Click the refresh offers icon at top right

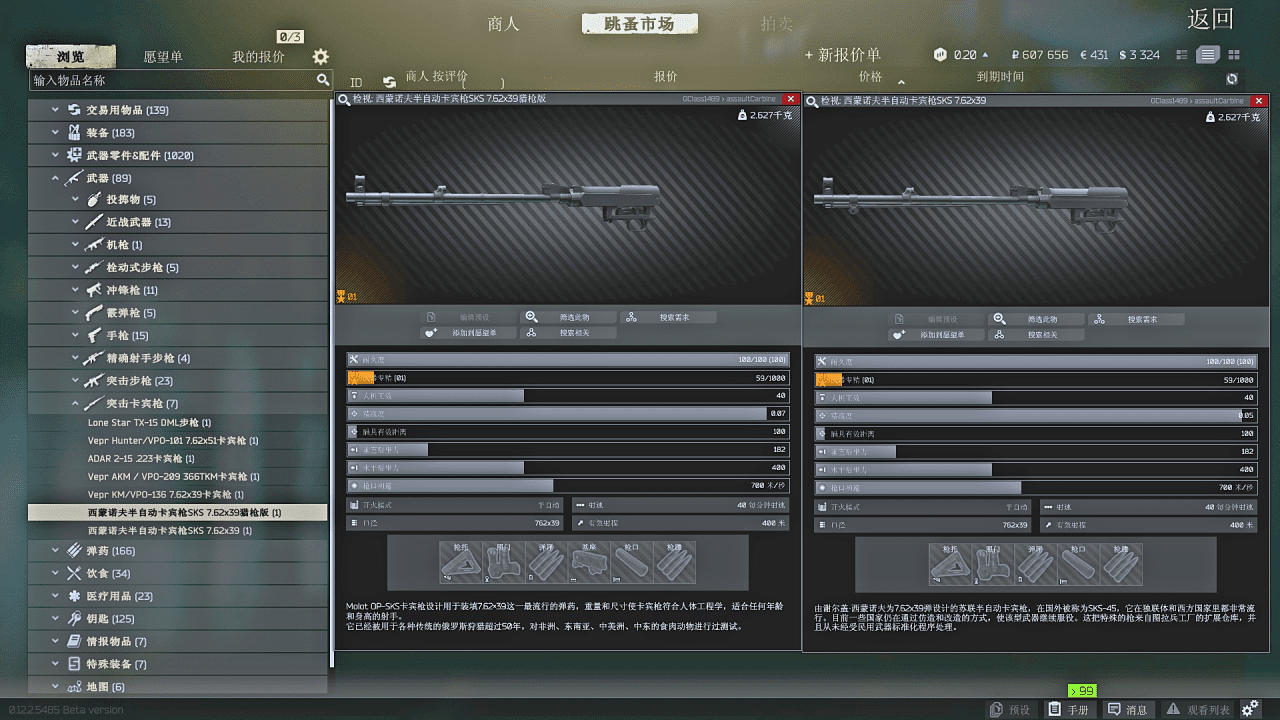tap(1231, 78)
